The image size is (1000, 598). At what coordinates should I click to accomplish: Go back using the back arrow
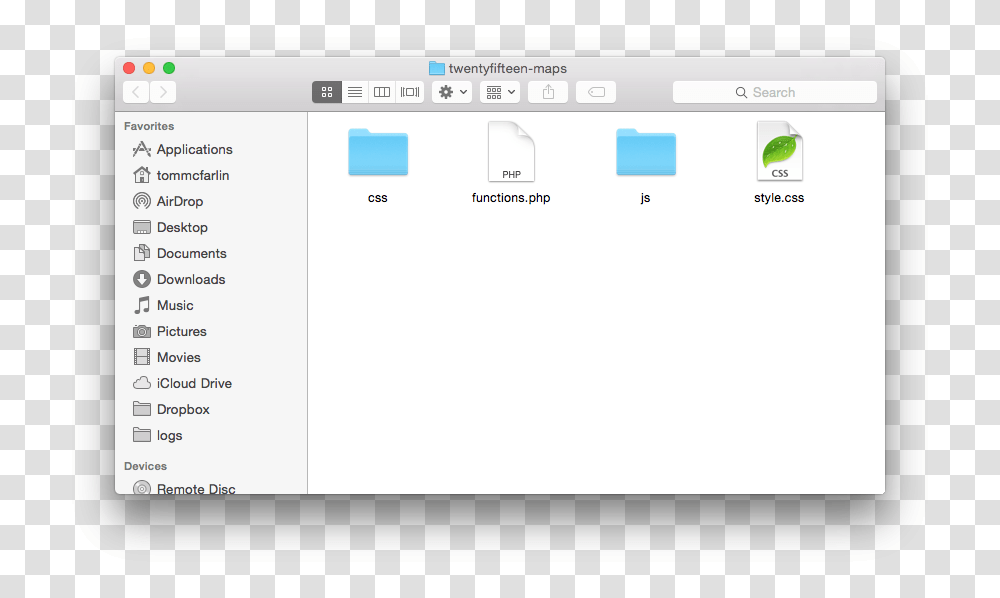click(x=136, y=92)
